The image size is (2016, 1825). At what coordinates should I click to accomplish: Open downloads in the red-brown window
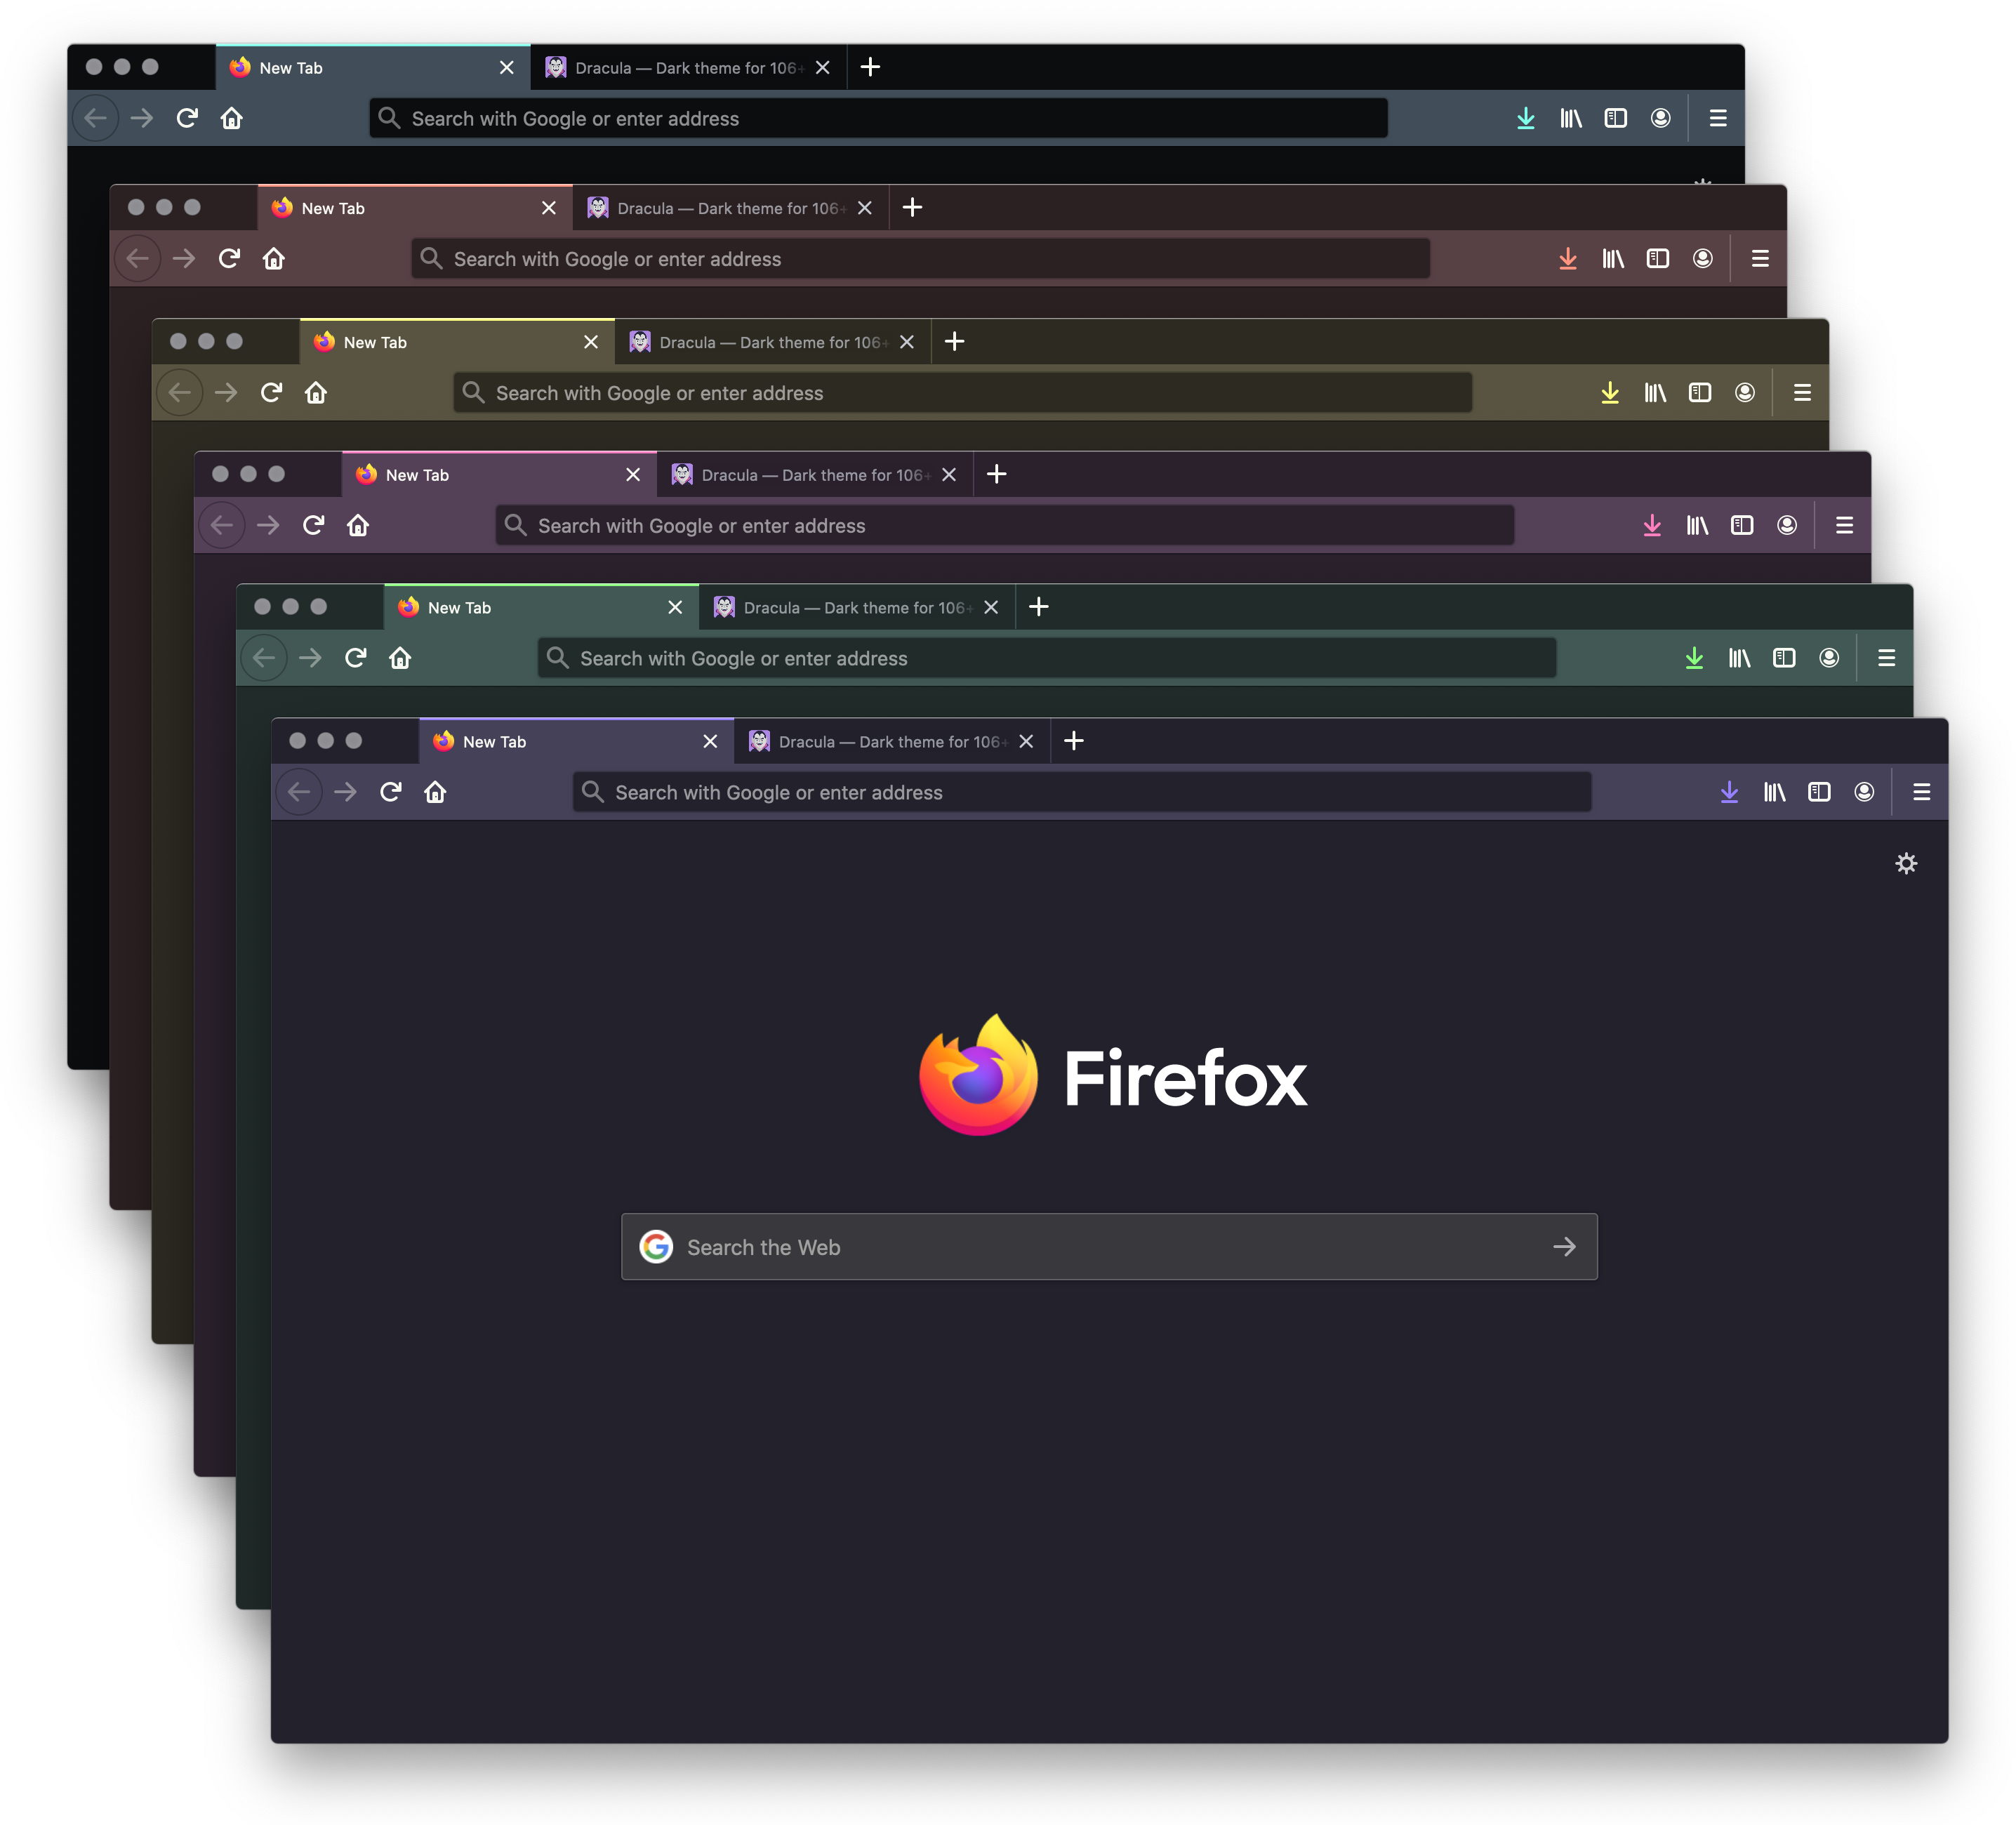click(x=1568, y=259)
